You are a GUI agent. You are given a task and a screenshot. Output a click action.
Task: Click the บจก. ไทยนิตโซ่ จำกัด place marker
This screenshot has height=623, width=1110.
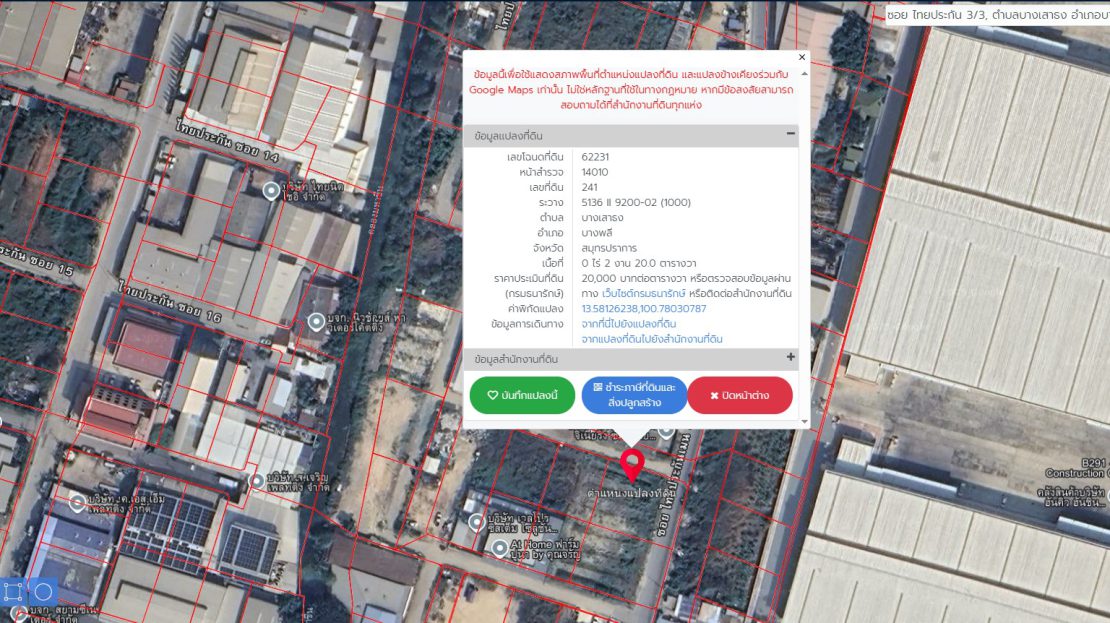coord(271,190)
